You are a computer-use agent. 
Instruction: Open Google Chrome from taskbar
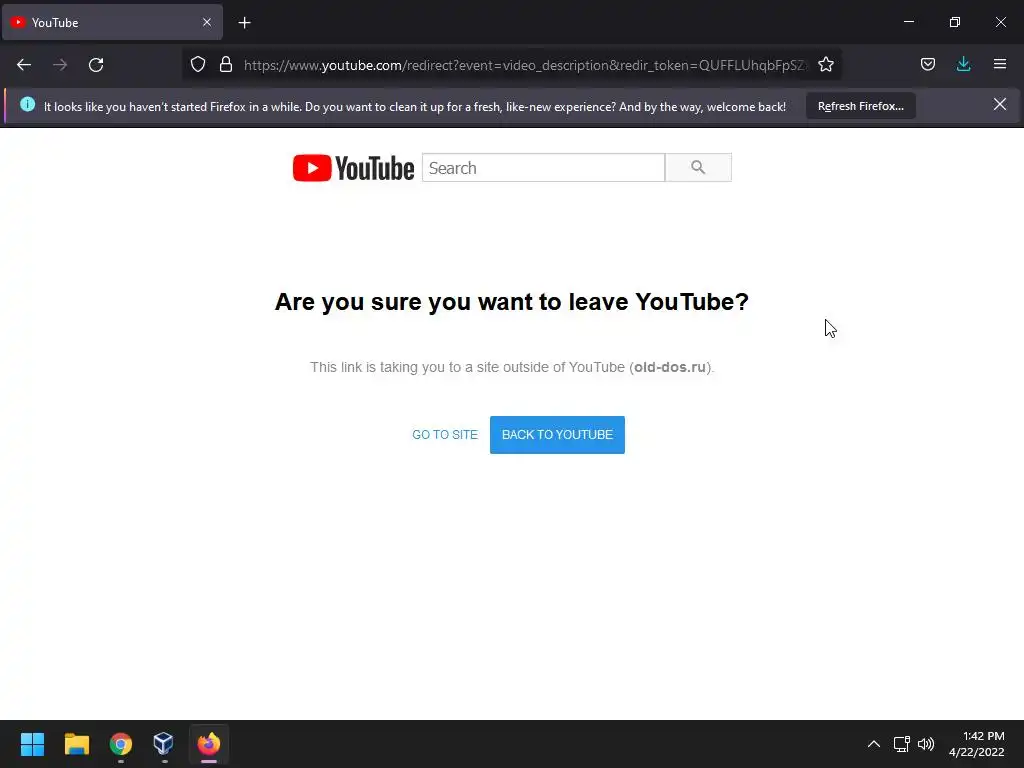coord(121,744)
